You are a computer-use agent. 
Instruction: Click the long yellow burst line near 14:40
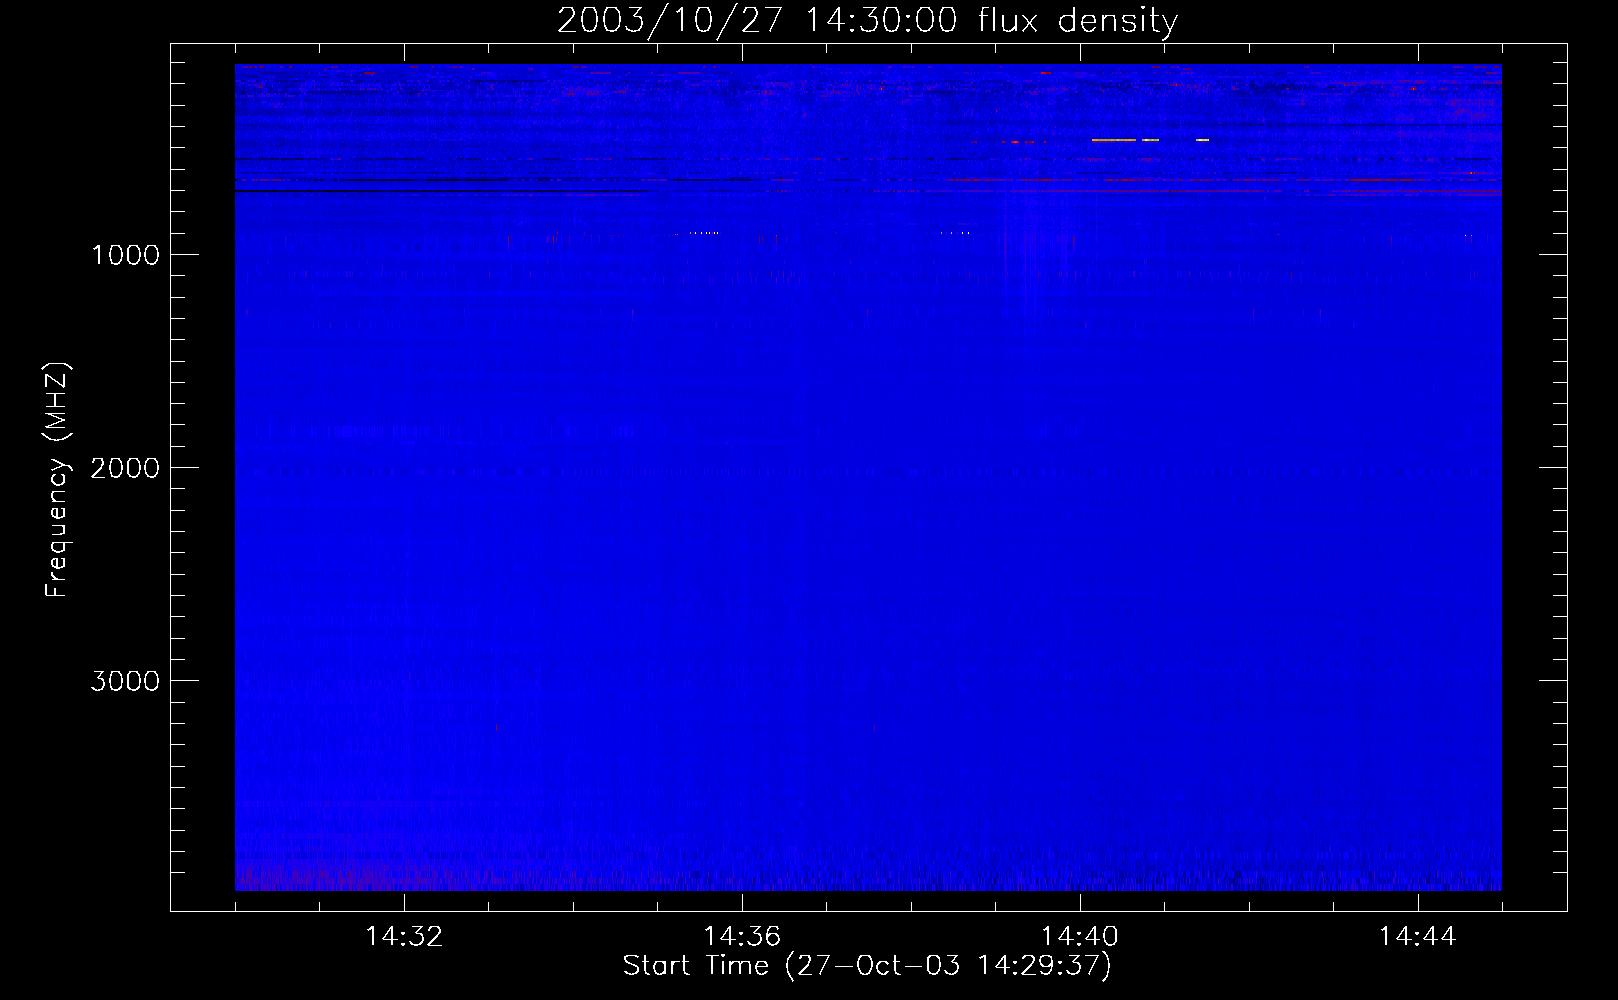[x=1114, y=140]
